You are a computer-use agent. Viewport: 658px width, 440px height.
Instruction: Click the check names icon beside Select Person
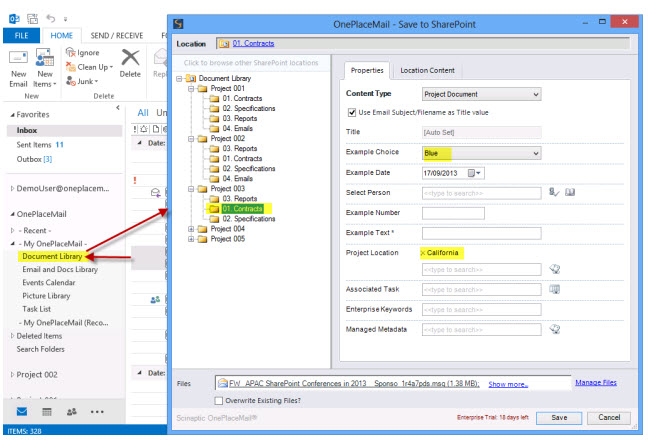tap(554, 192)
